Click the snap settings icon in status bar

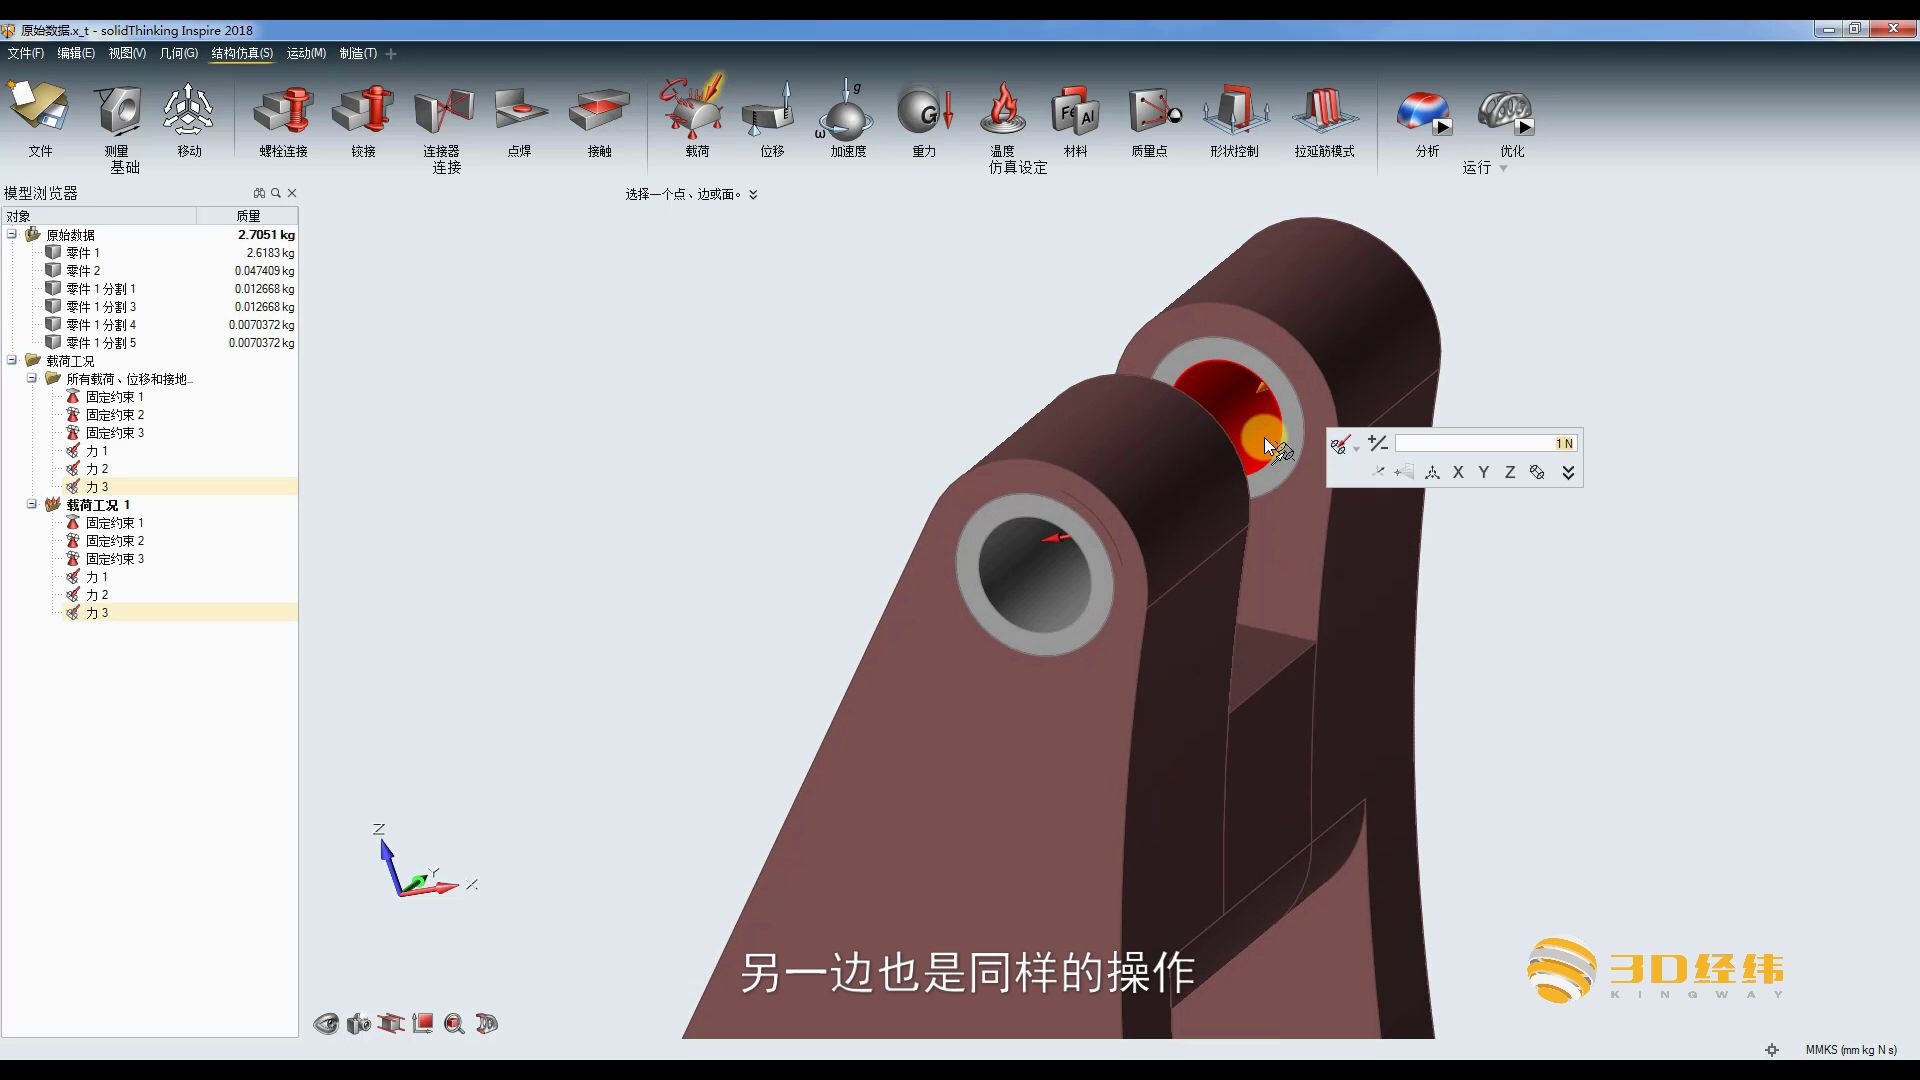1772,1050
